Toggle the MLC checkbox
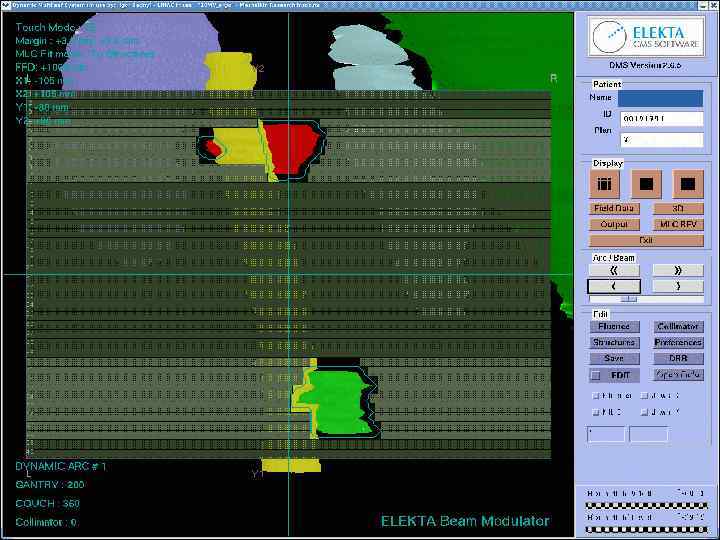The height and width of the screenshot is (540, 720). coord(596,412)
